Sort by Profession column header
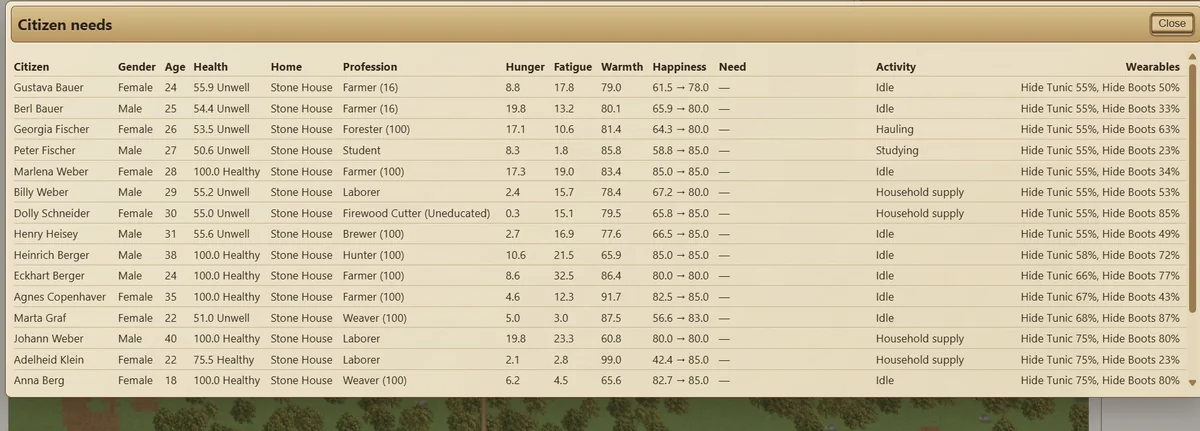Screen dimensions: 1200x431 [x=370, y=67]
